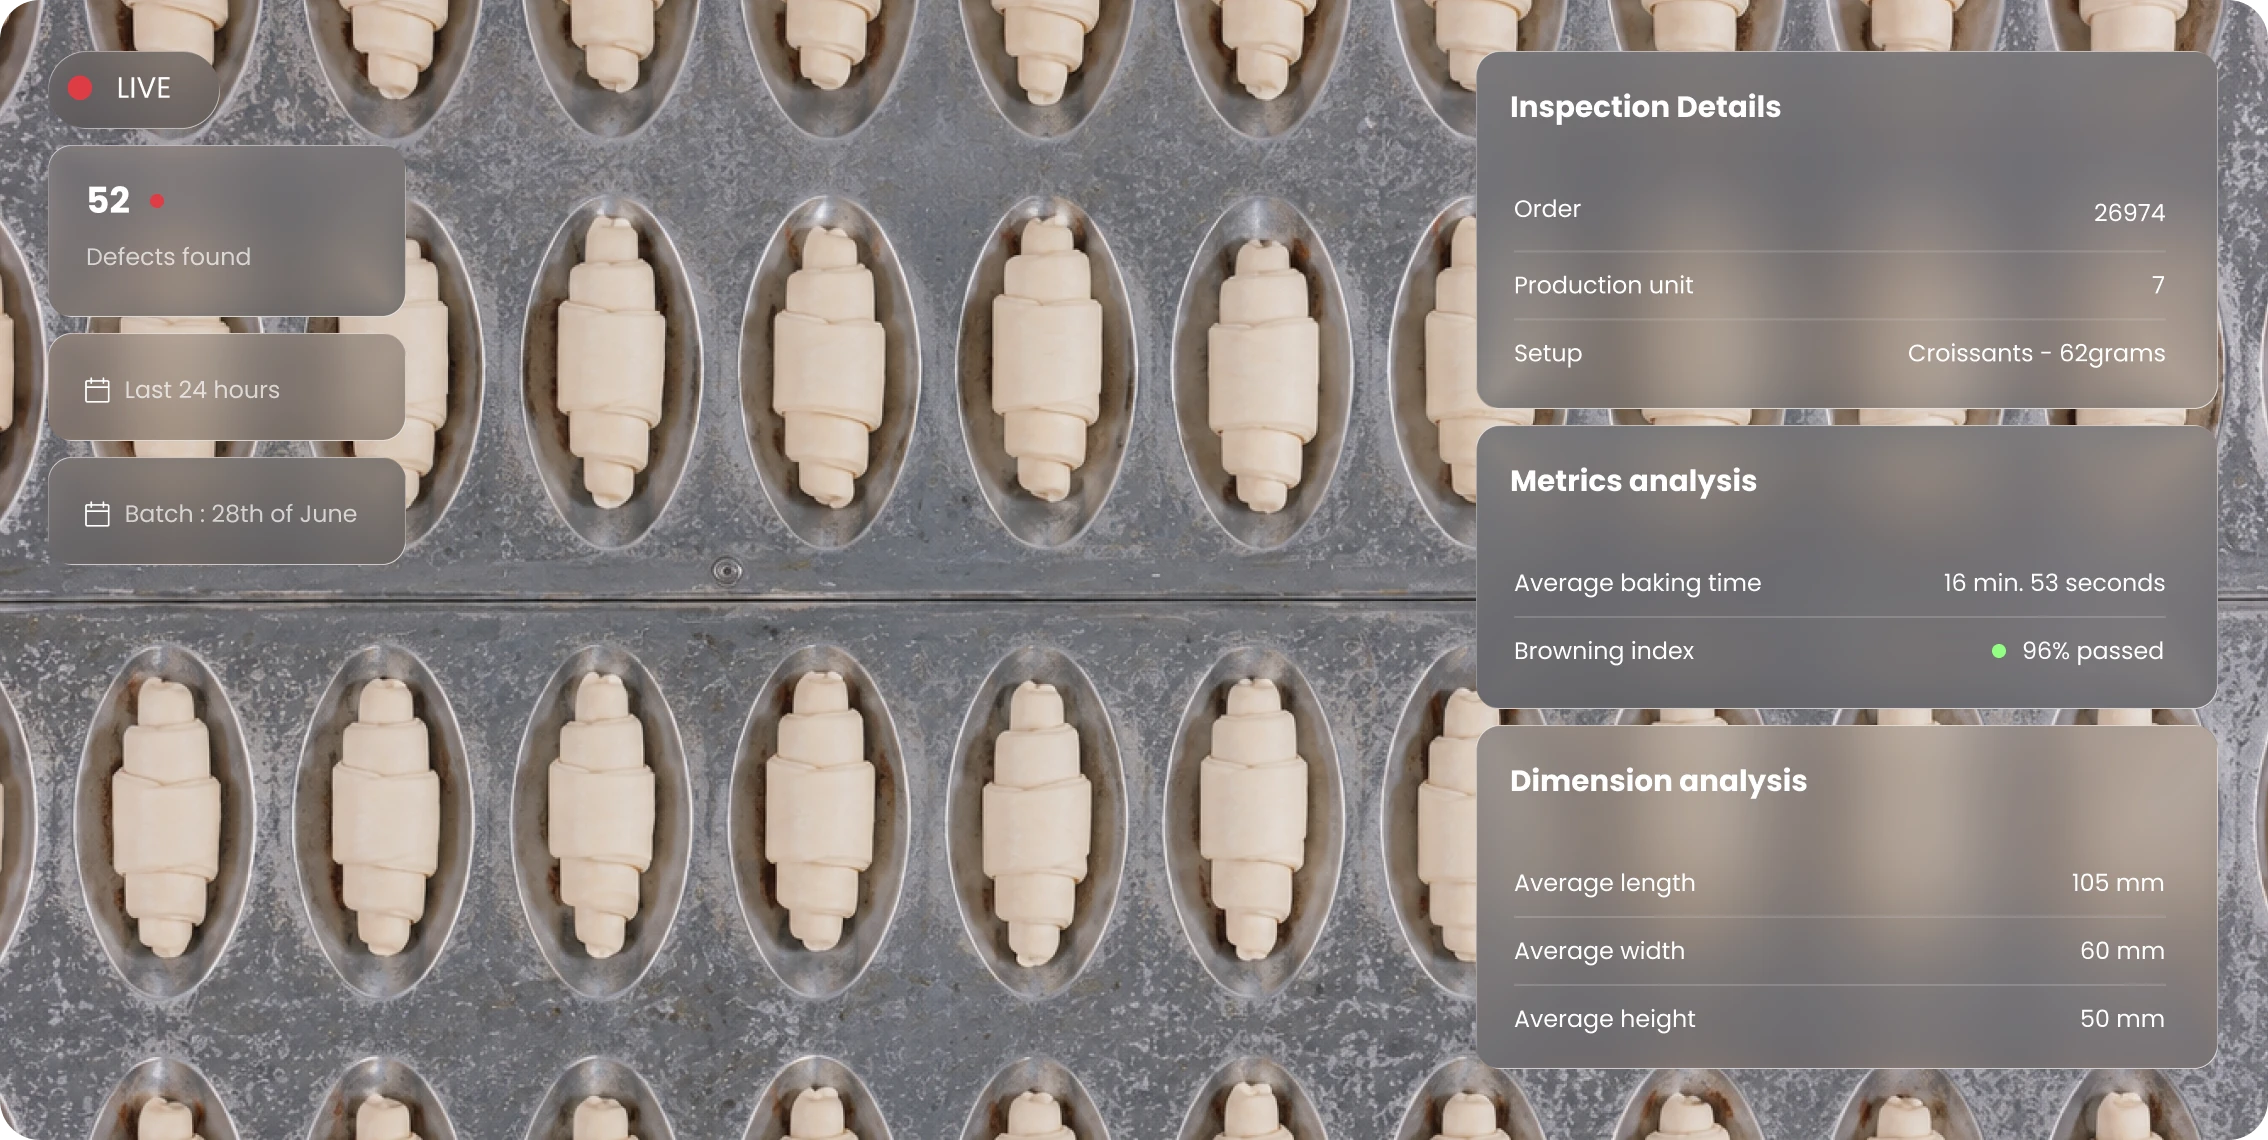Click the LIVE indicator button
Image resolution: width=2268 pixels, height=1140 pixels.
134,89
